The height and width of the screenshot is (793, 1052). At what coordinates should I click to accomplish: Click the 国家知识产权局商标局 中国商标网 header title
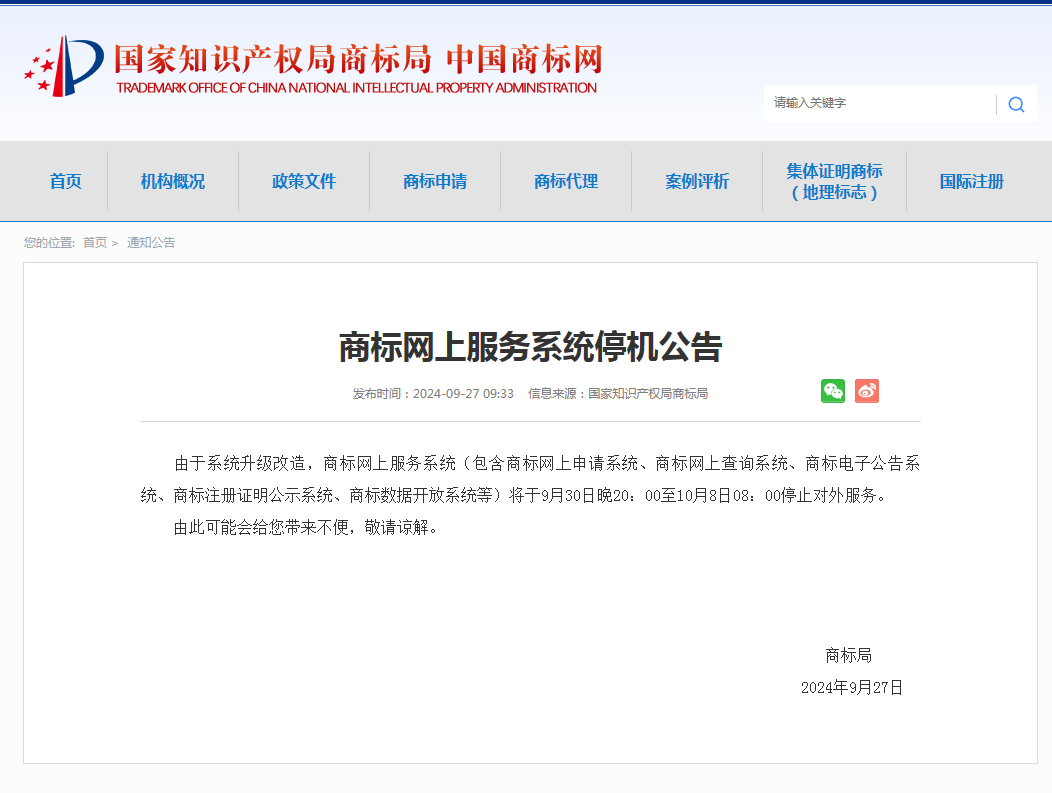(x=358, y=59)
